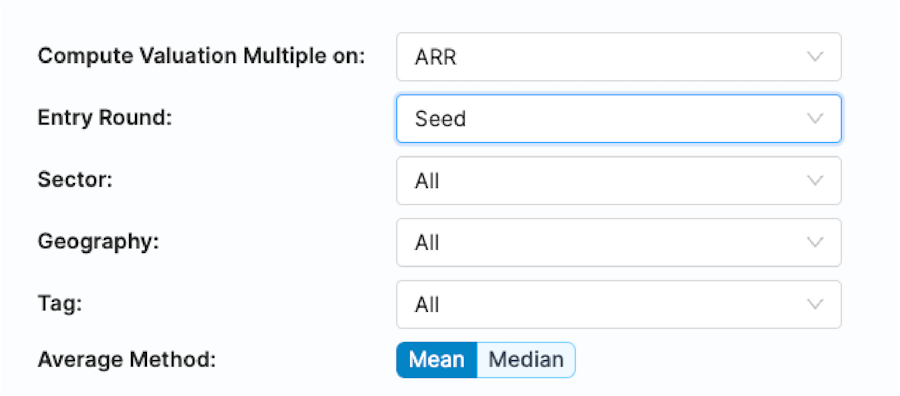Click the selected 'Seed' value text

click(440, 119)
